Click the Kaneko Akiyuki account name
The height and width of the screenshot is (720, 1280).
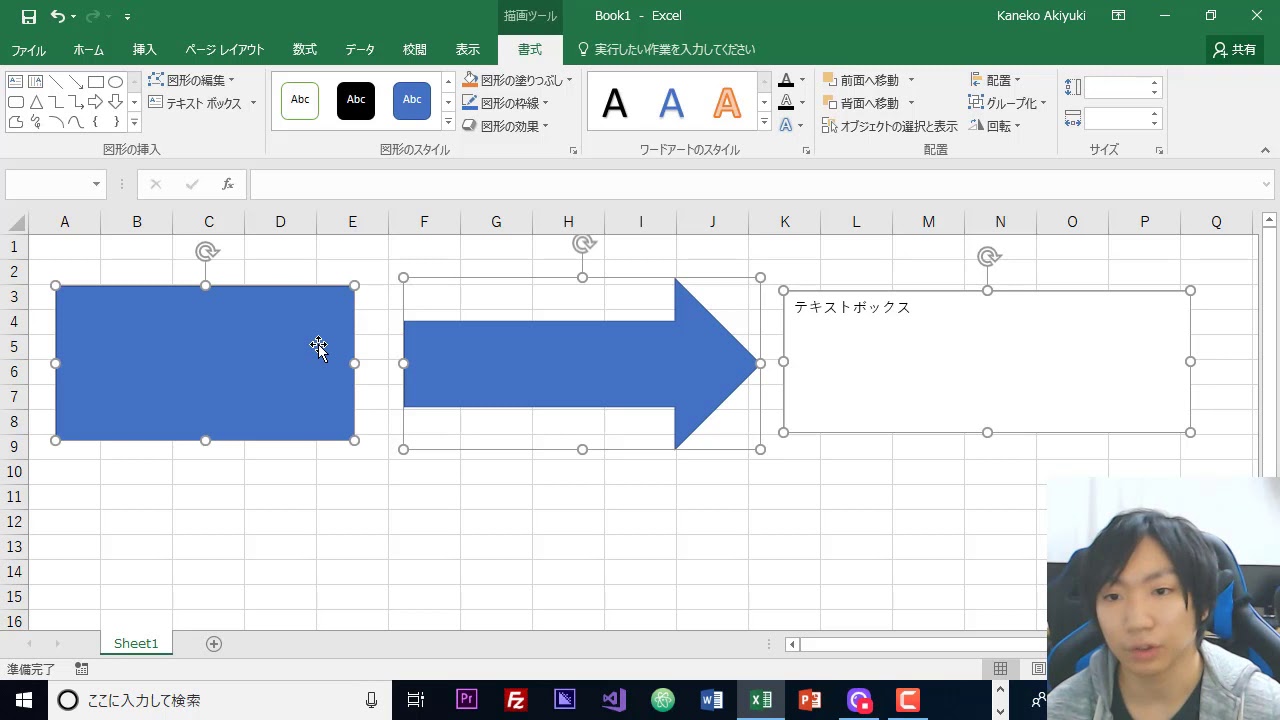point(1041,16)
